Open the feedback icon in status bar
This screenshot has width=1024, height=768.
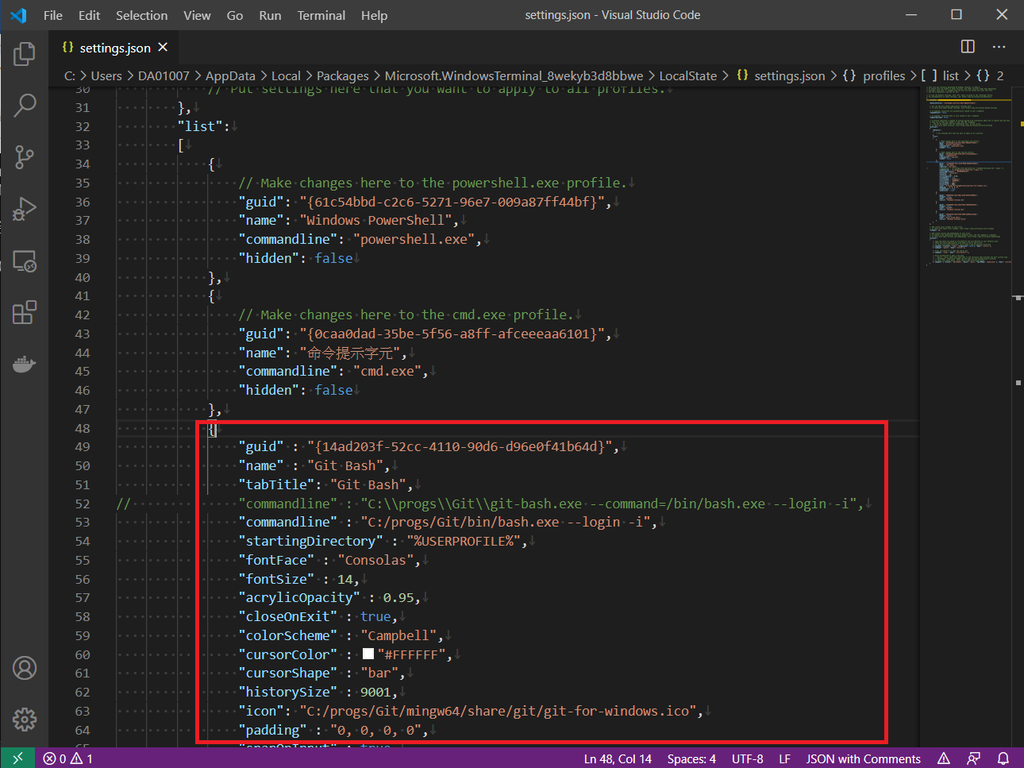click(973, 758)
